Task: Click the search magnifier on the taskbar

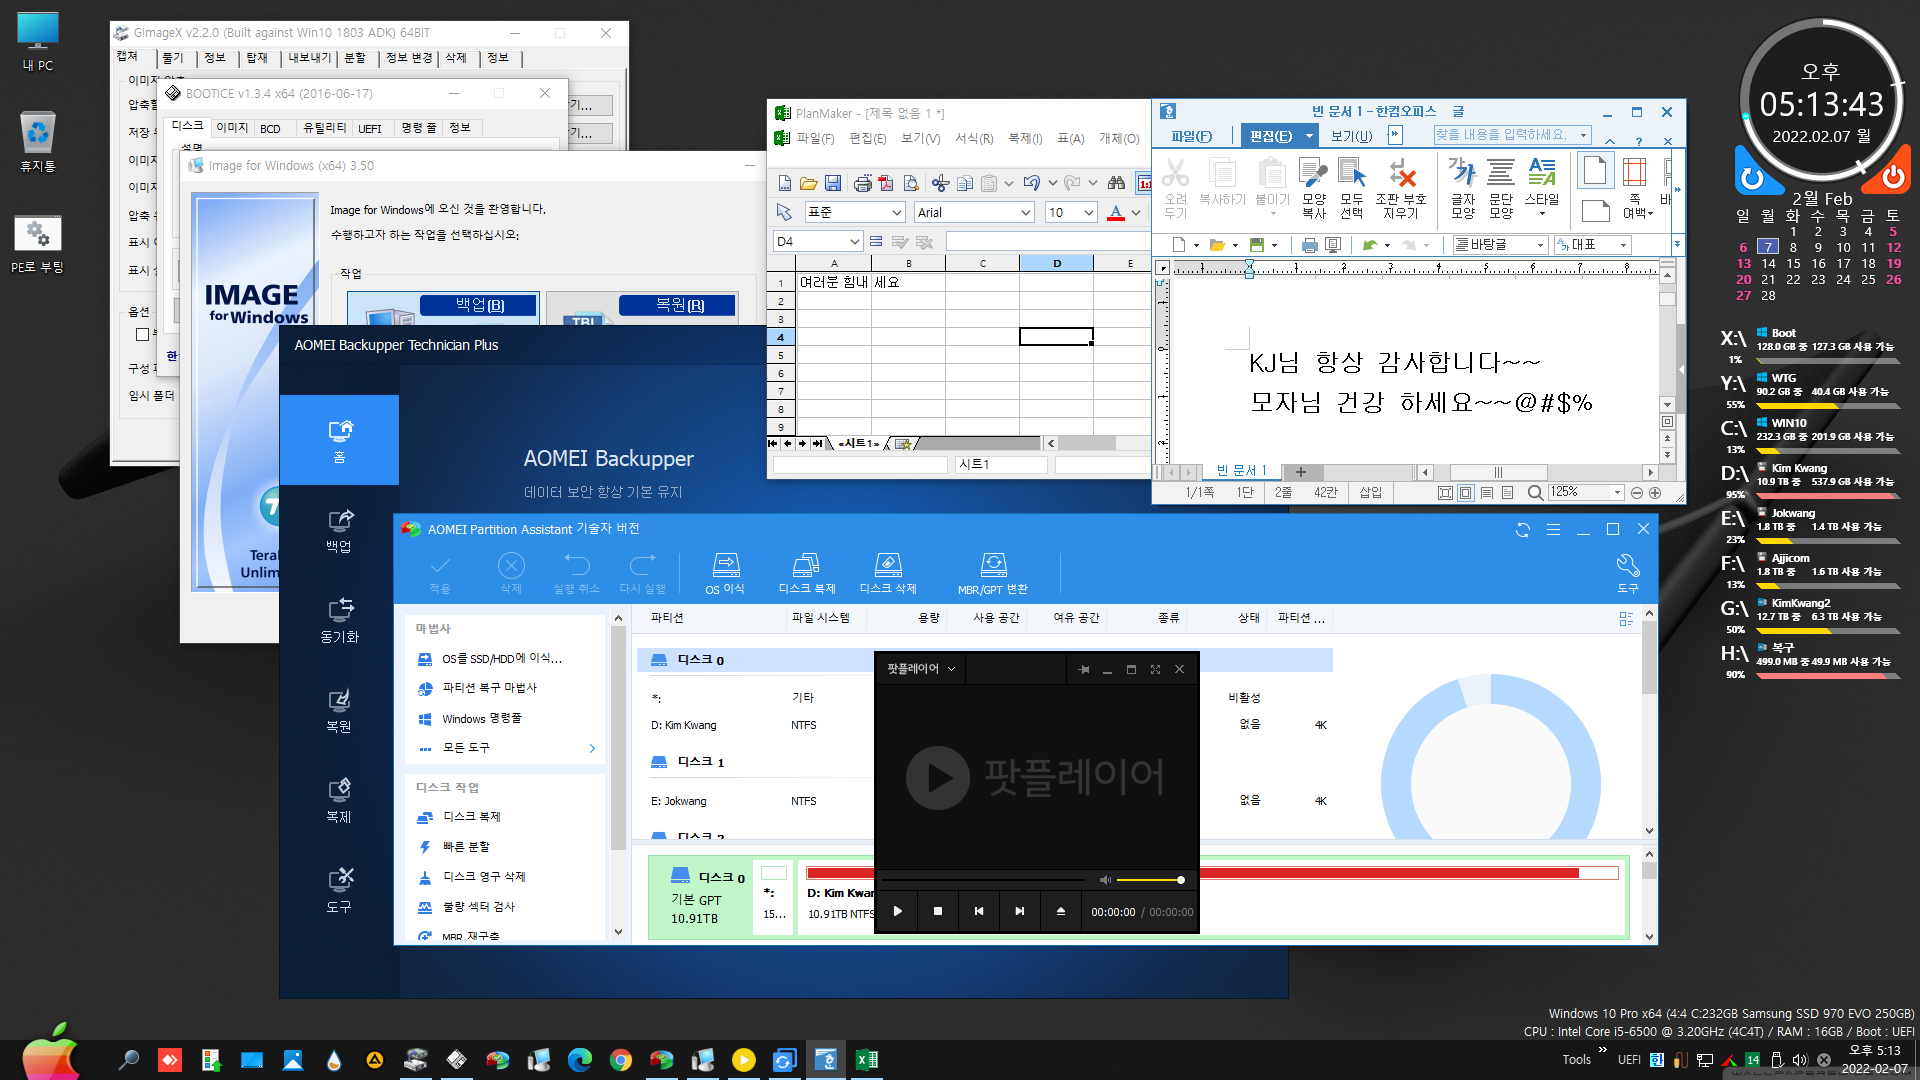Action: coord(129,1060)
